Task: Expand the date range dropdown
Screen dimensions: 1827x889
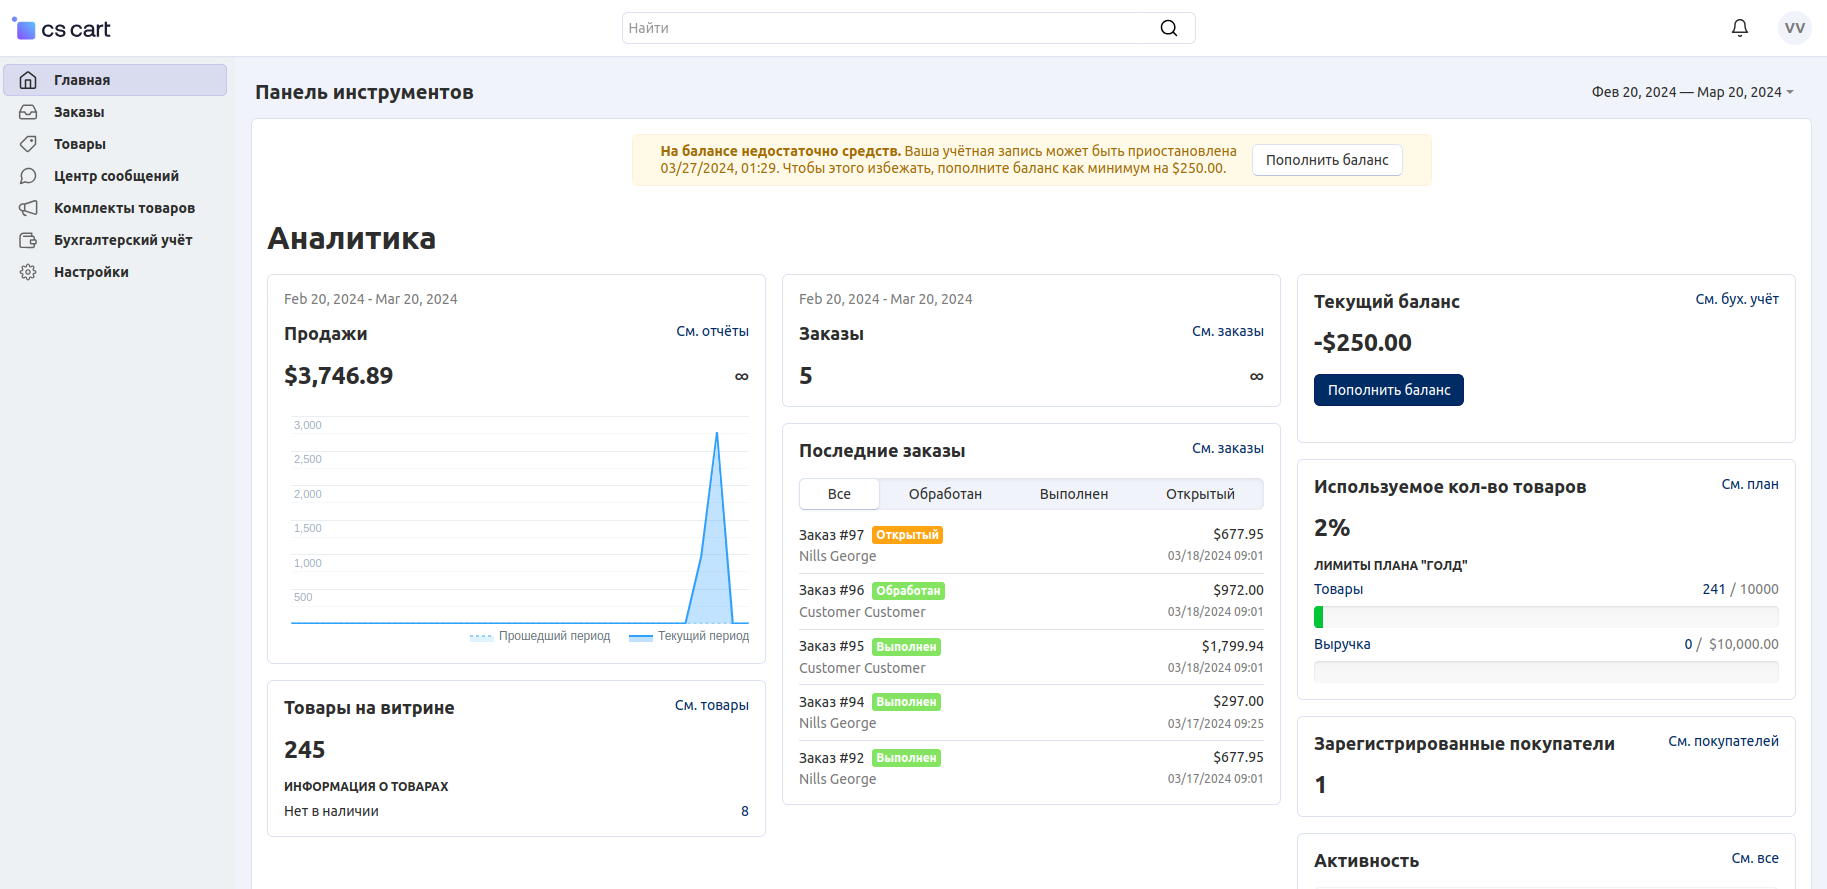Action: pos(1692,92)
